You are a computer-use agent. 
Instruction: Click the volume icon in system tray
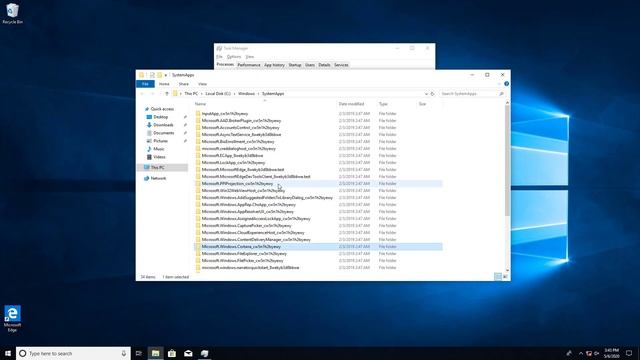point(597,353)
